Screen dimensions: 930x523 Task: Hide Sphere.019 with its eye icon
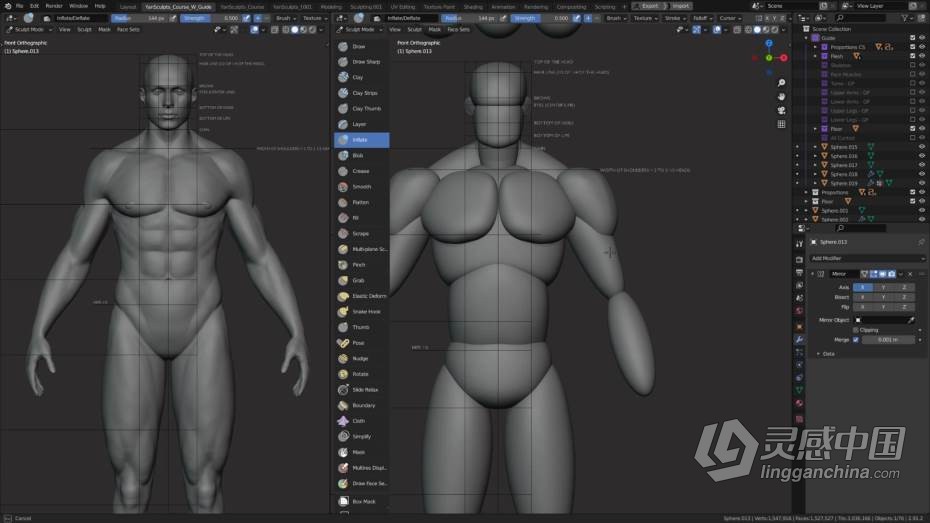pos(922,183)
